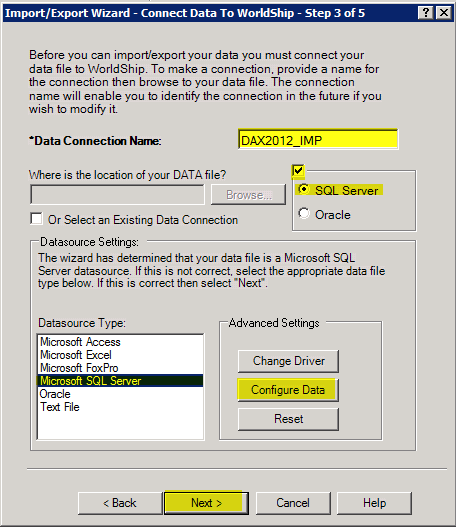Choose Microsoft Excel in Datasource Type list
The height and width of the screenshot is (527, 456).
point(120,355)
